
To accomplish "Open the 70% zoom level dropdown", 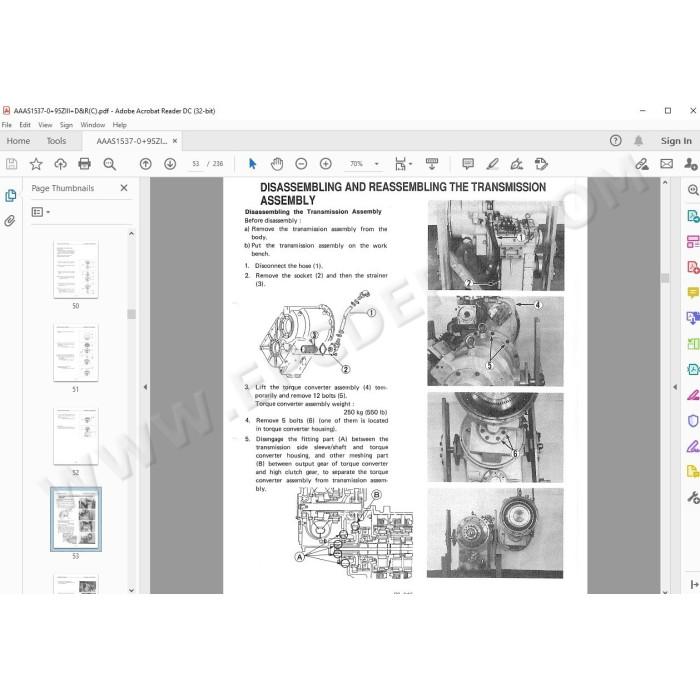I will [x=376, y=164].
